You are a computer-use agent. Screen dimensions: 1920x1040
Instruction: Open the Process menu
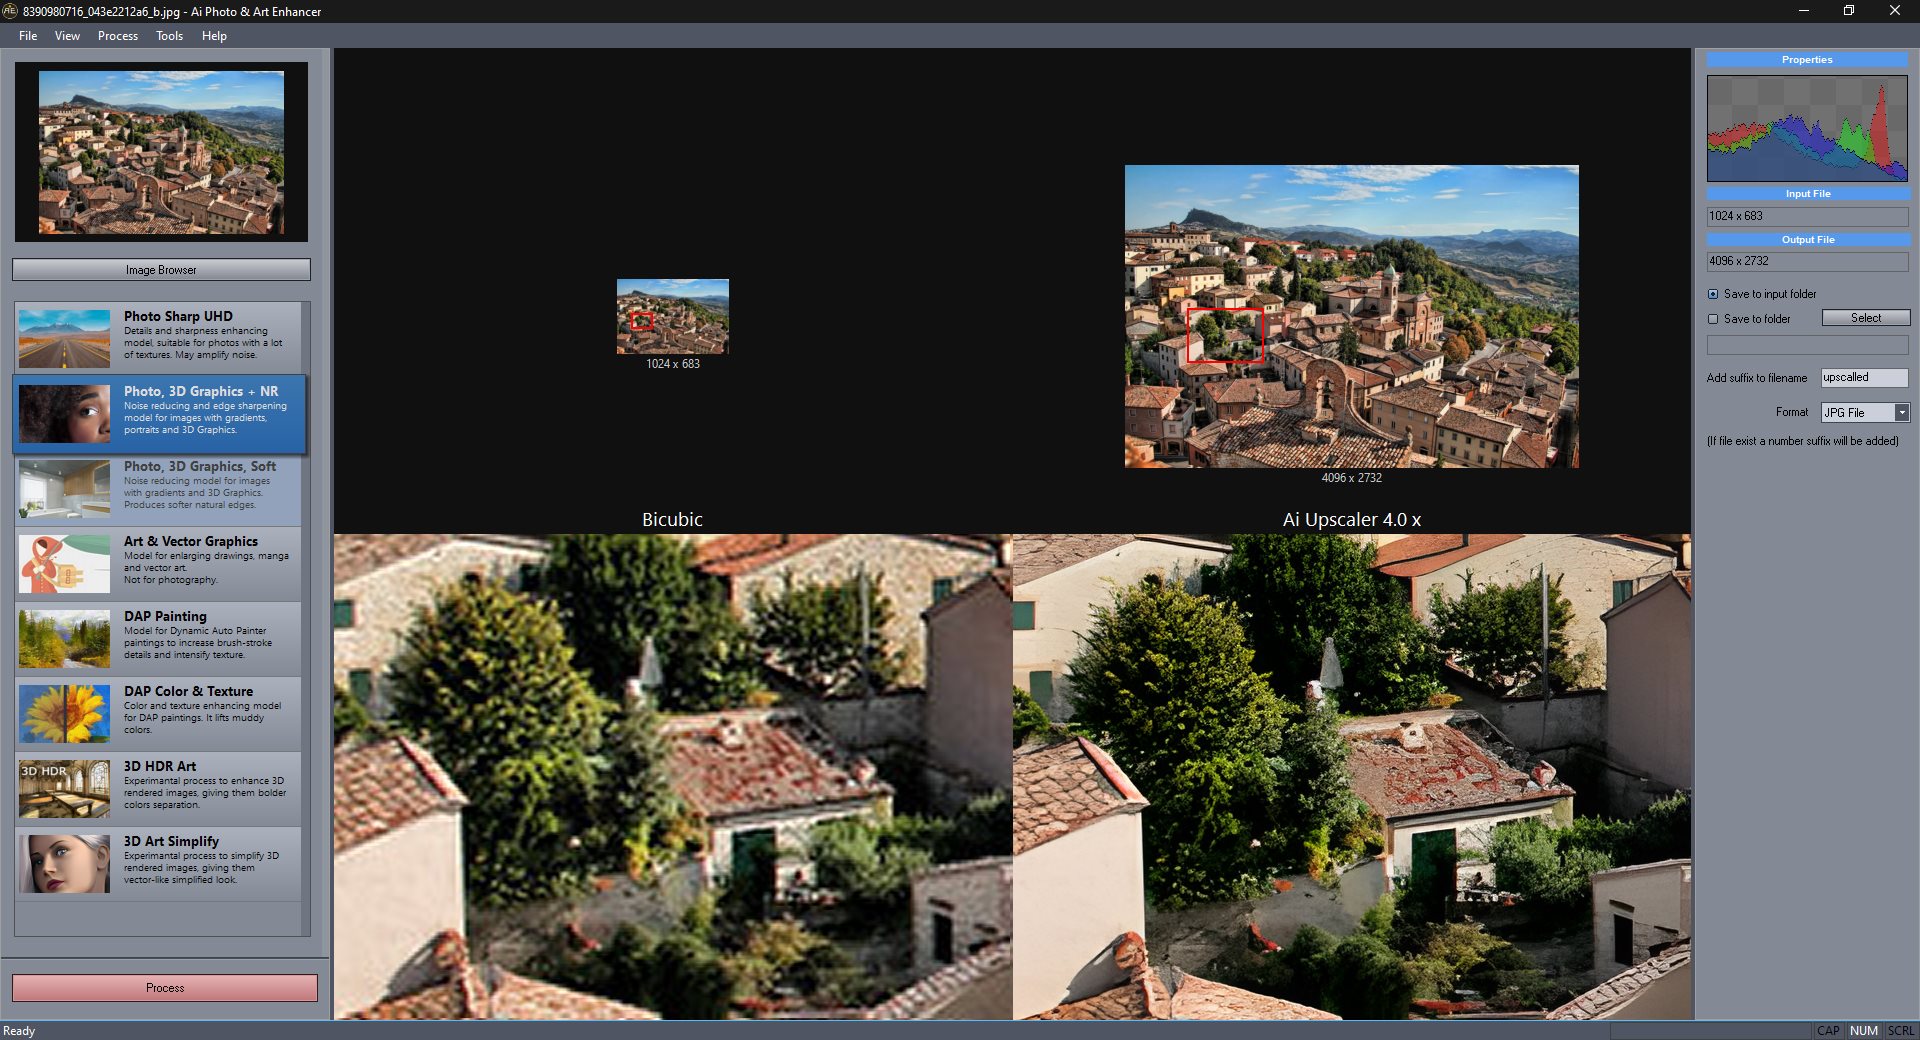pos(117,36)
